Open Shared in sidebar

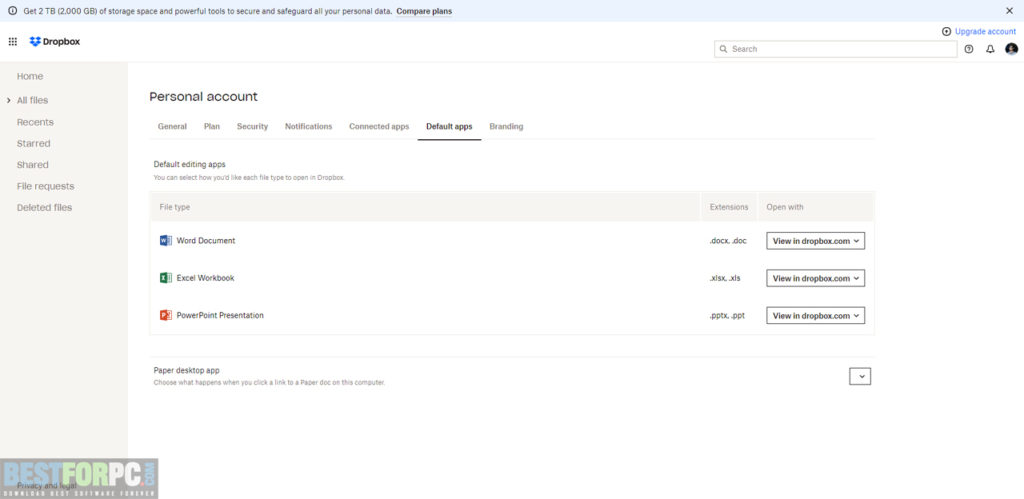pos(33,165)
